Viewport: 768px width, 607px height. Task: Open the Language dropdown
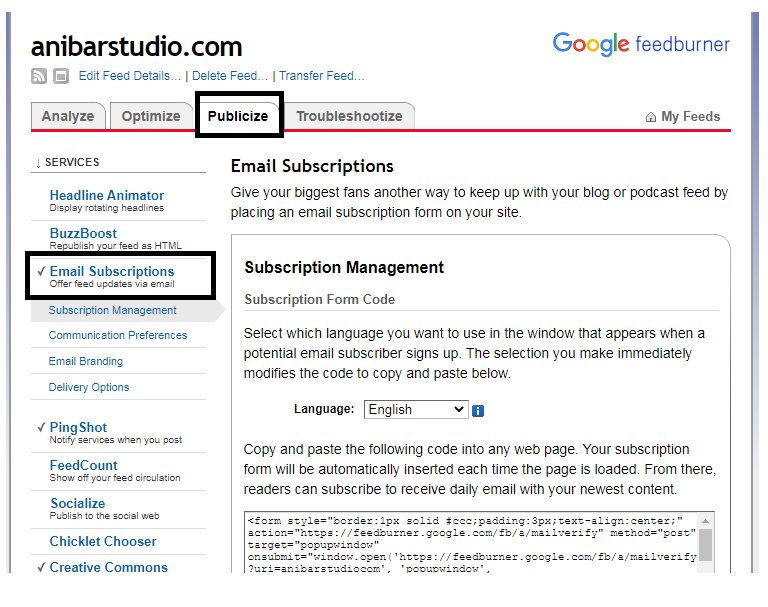tap(416, 410)
